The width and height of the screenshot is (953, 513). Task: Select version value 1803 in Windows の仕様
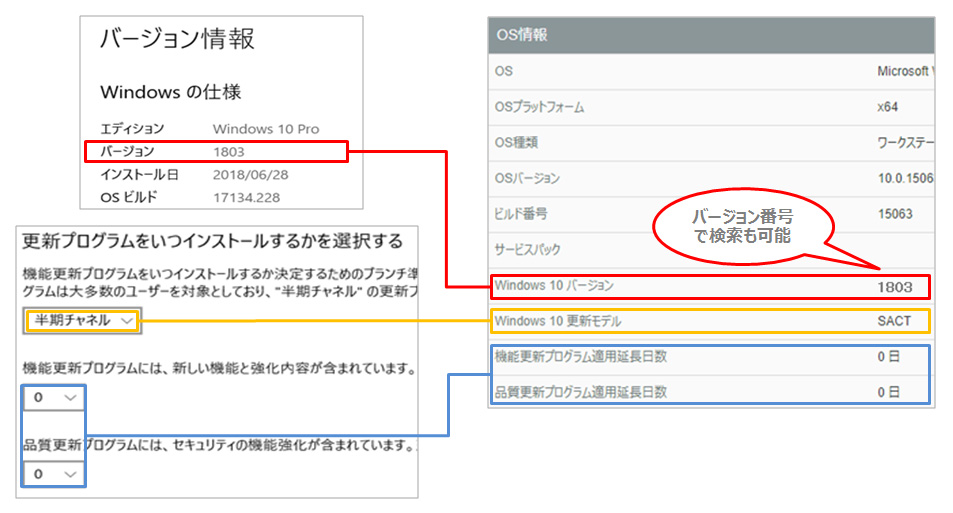(x=229, y=152)
